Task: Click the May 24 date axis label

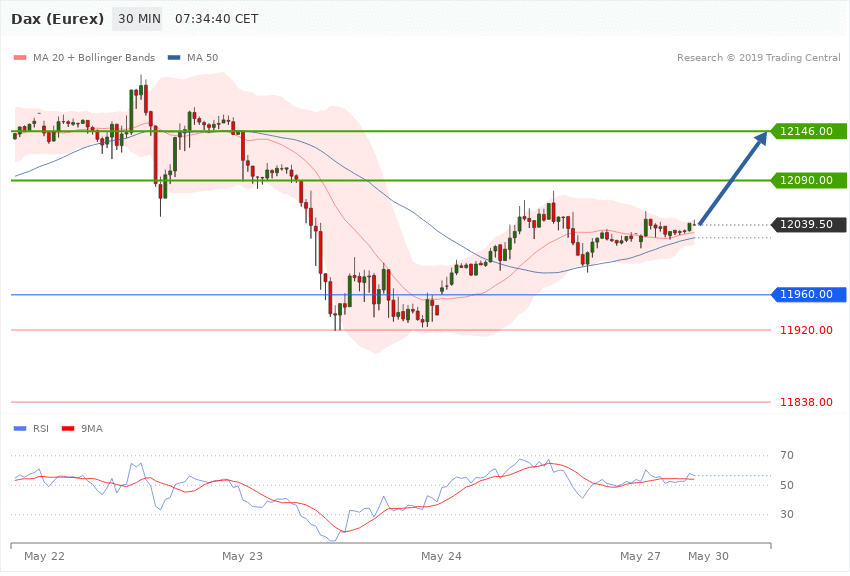Action: coord(441,556)
